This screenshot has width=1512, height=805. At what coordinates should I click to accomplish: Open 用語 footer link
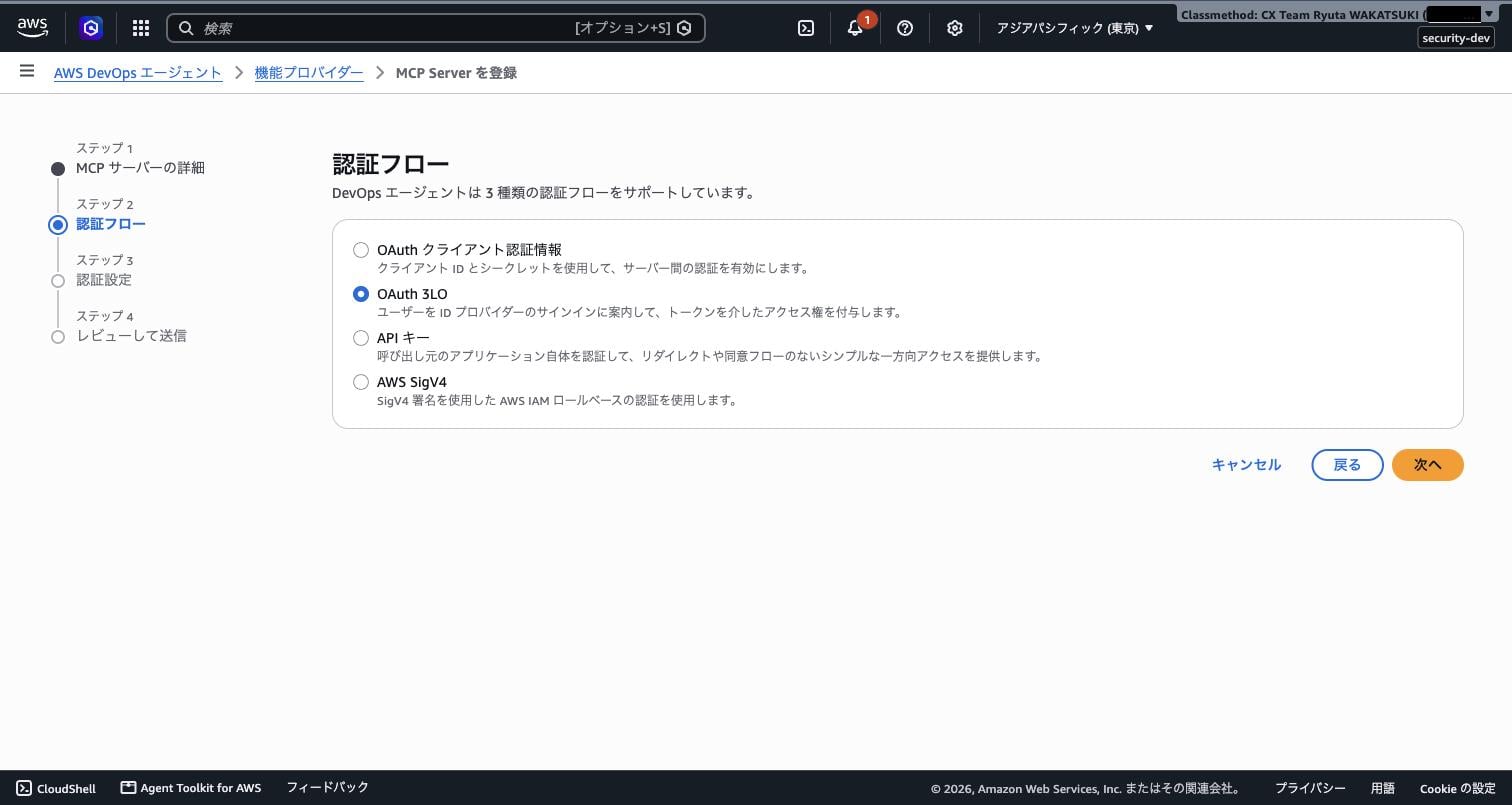tap(1382, 788)
